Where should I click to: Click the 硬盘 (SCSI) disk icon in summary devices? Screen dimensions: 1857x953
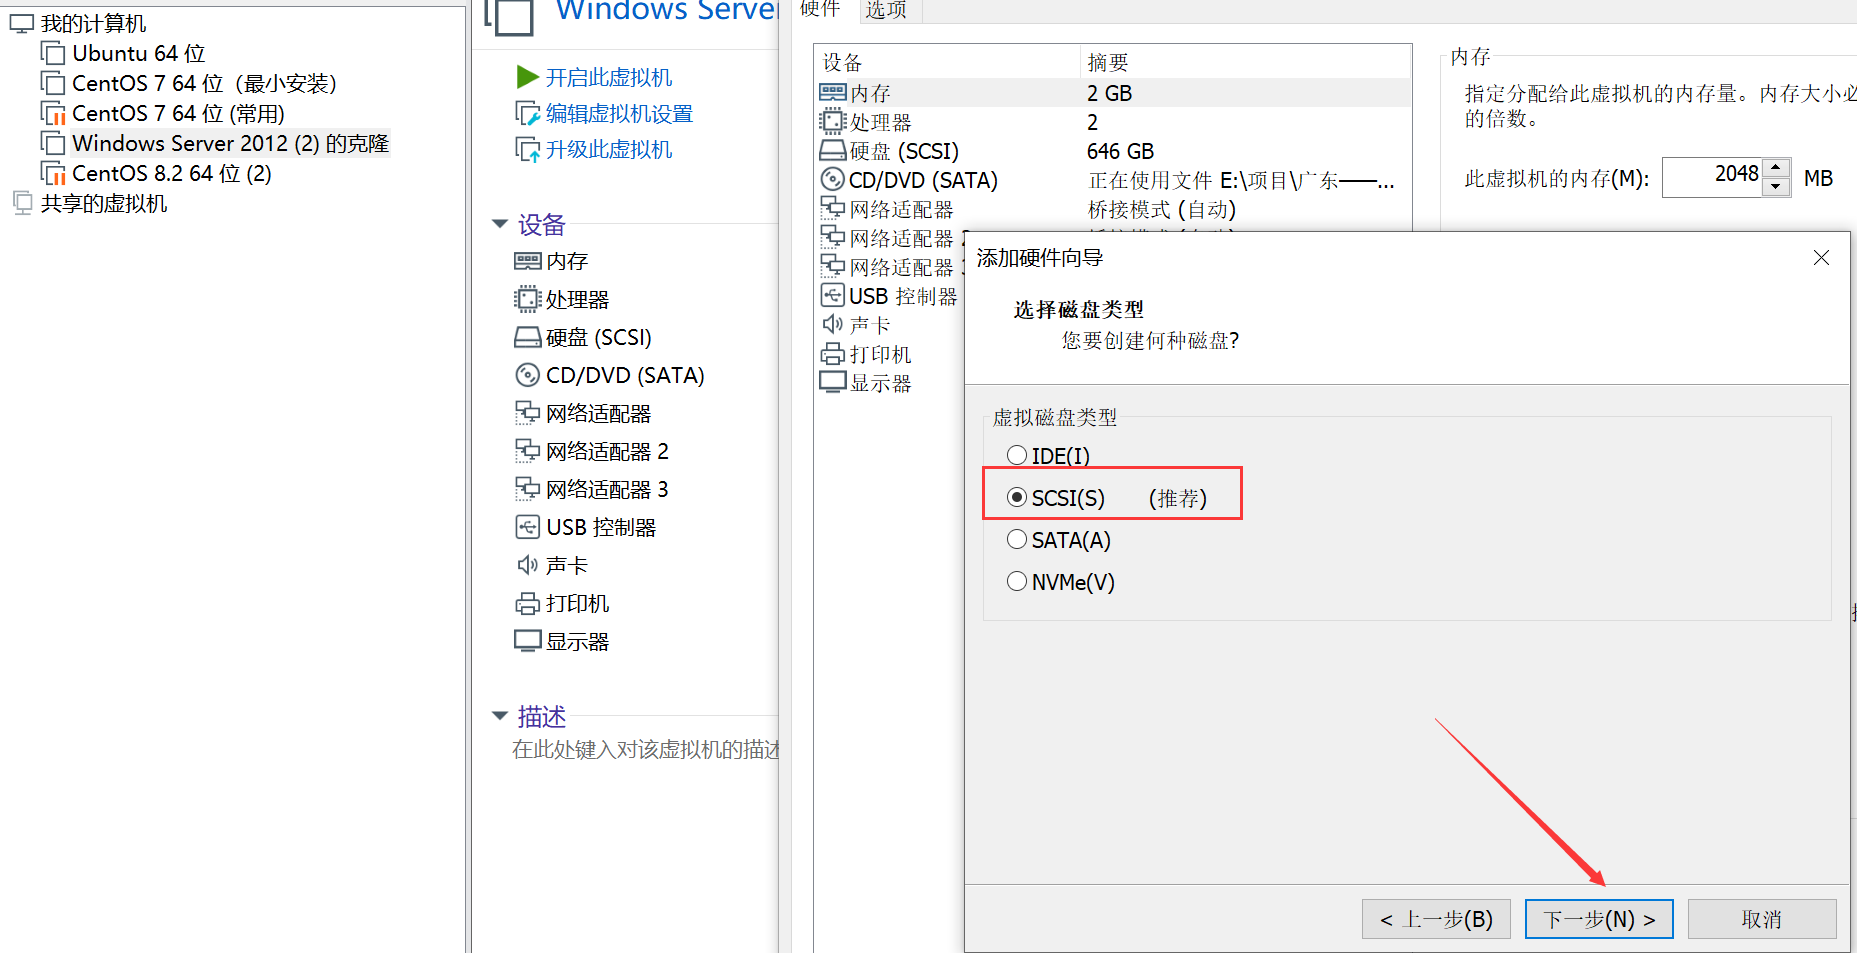point(528,337)
